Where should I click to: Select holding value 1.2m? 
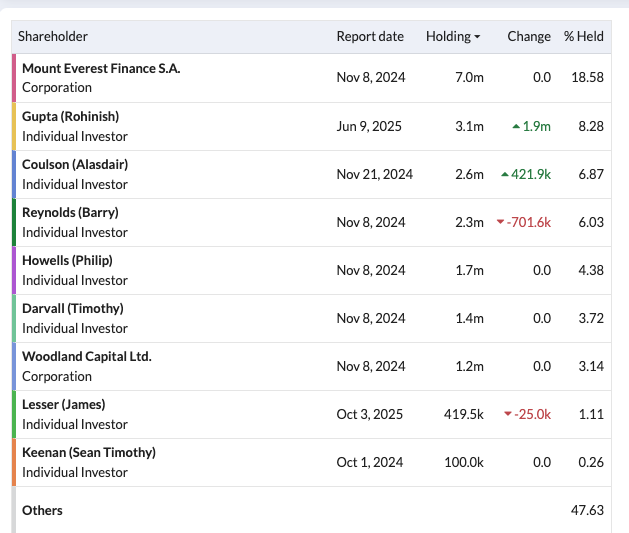click(469, 366)
